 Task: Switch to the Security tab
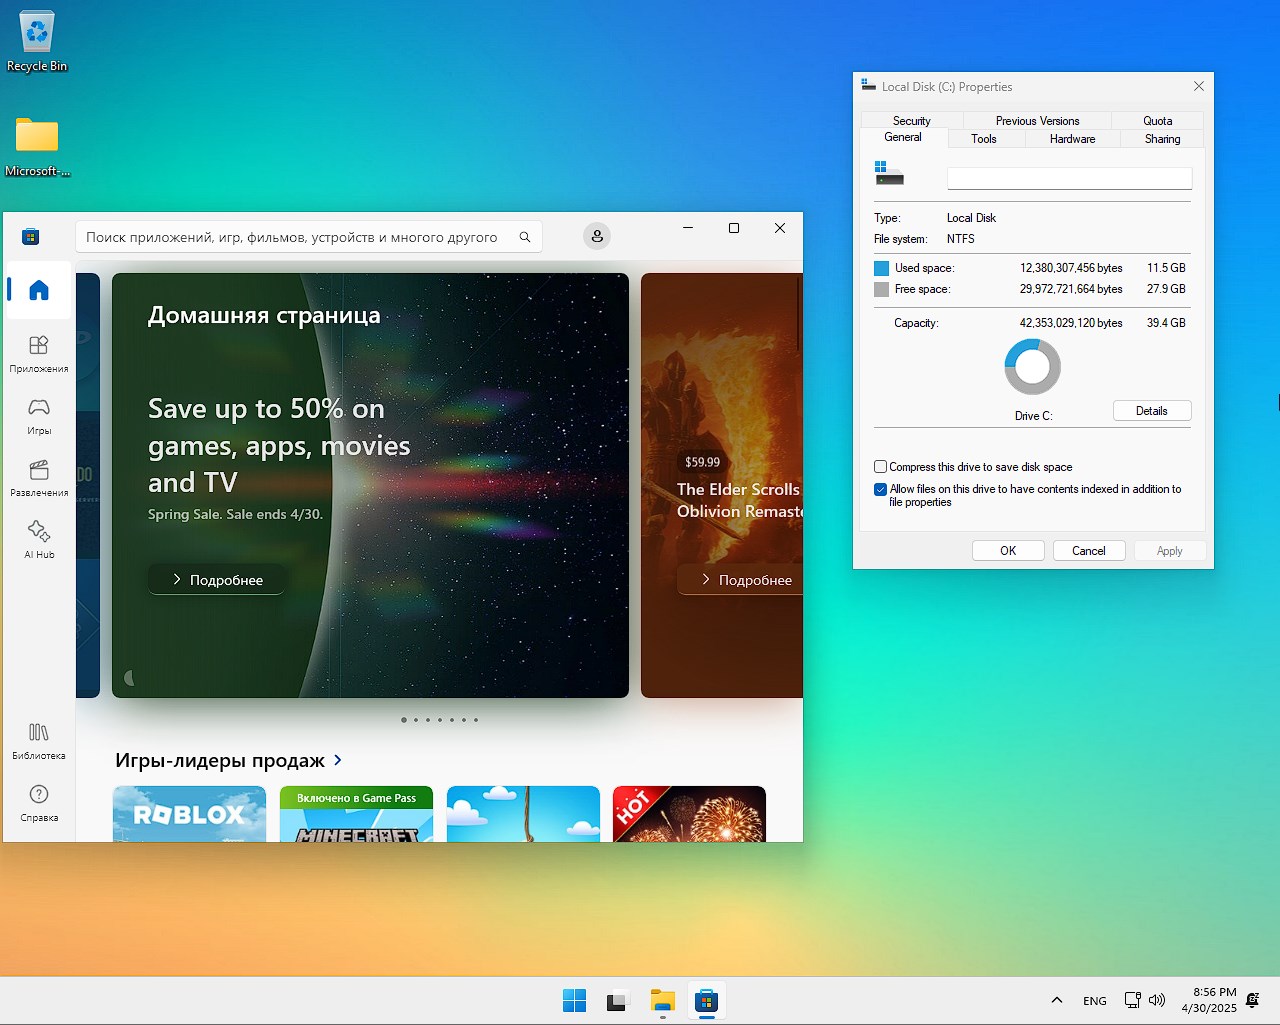[911, 121]
